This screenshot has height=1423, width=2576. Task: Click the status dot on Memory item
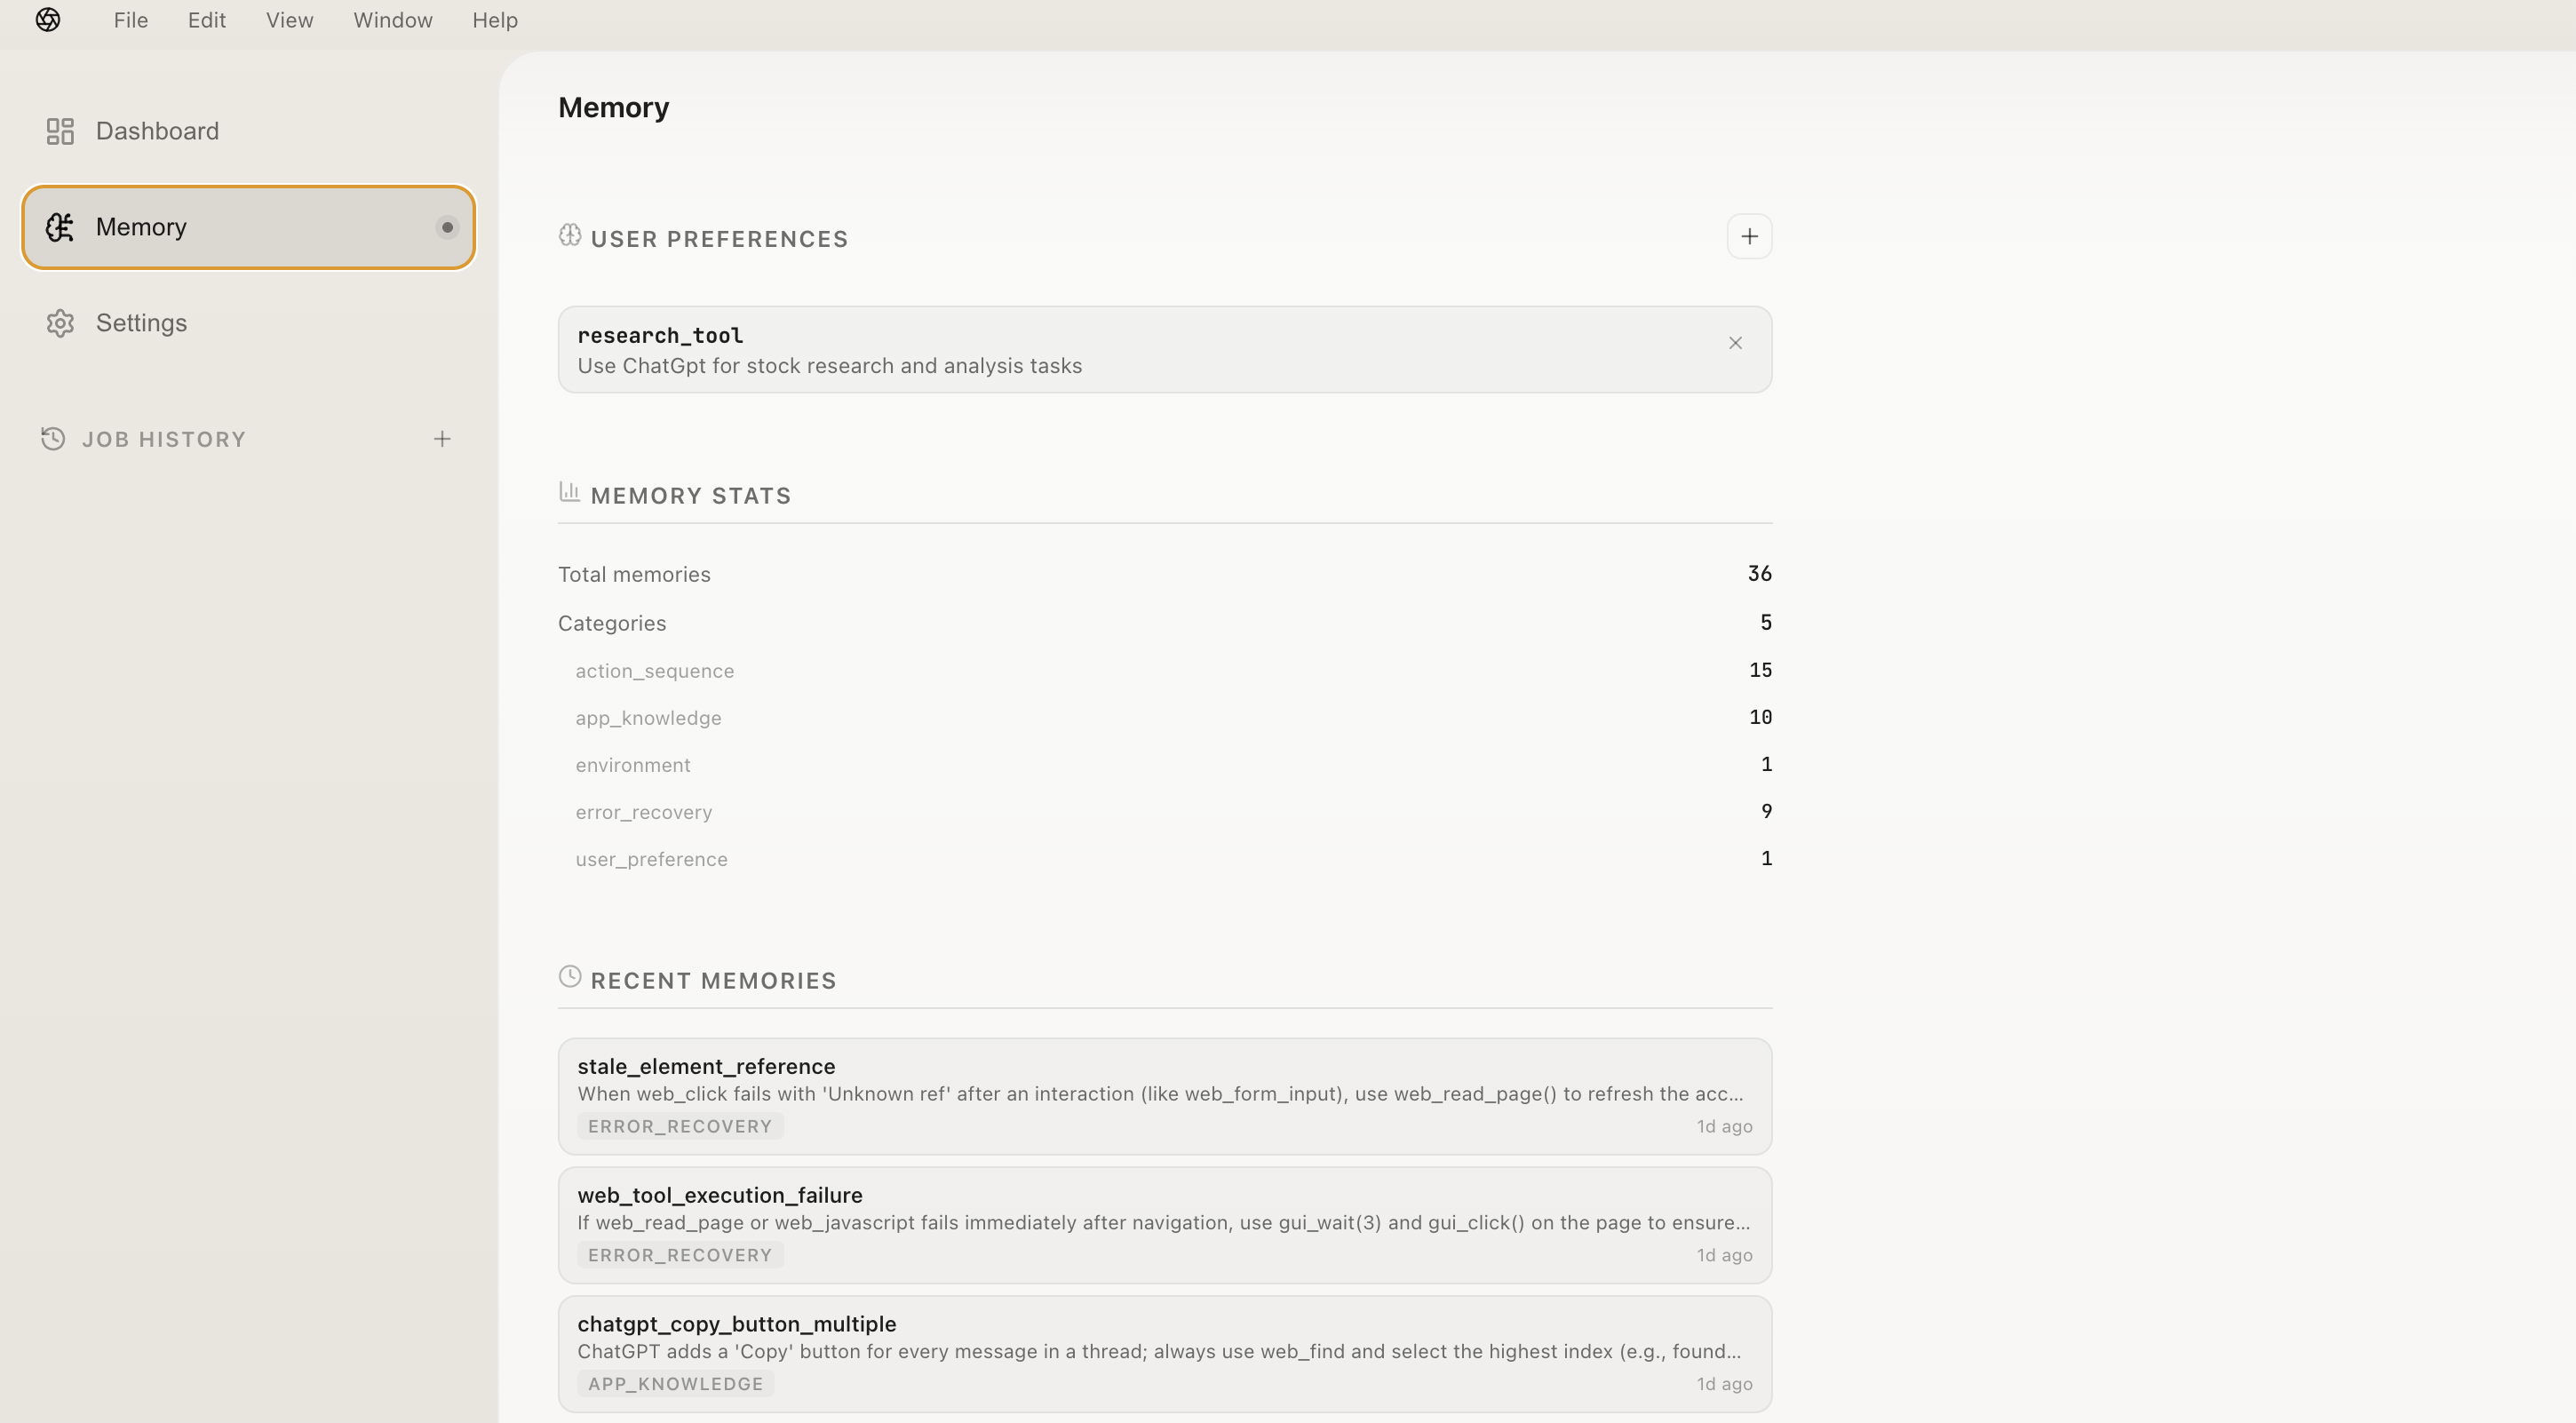447,227
